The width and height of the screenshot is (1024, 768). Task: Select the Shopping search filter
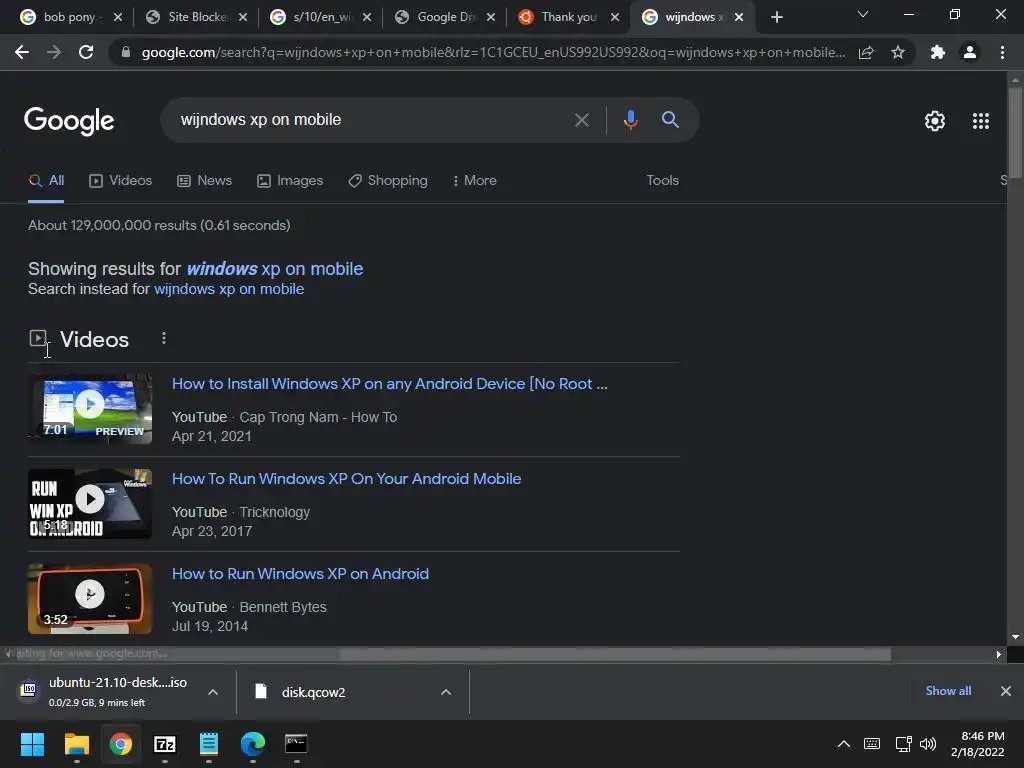point(388,181)
